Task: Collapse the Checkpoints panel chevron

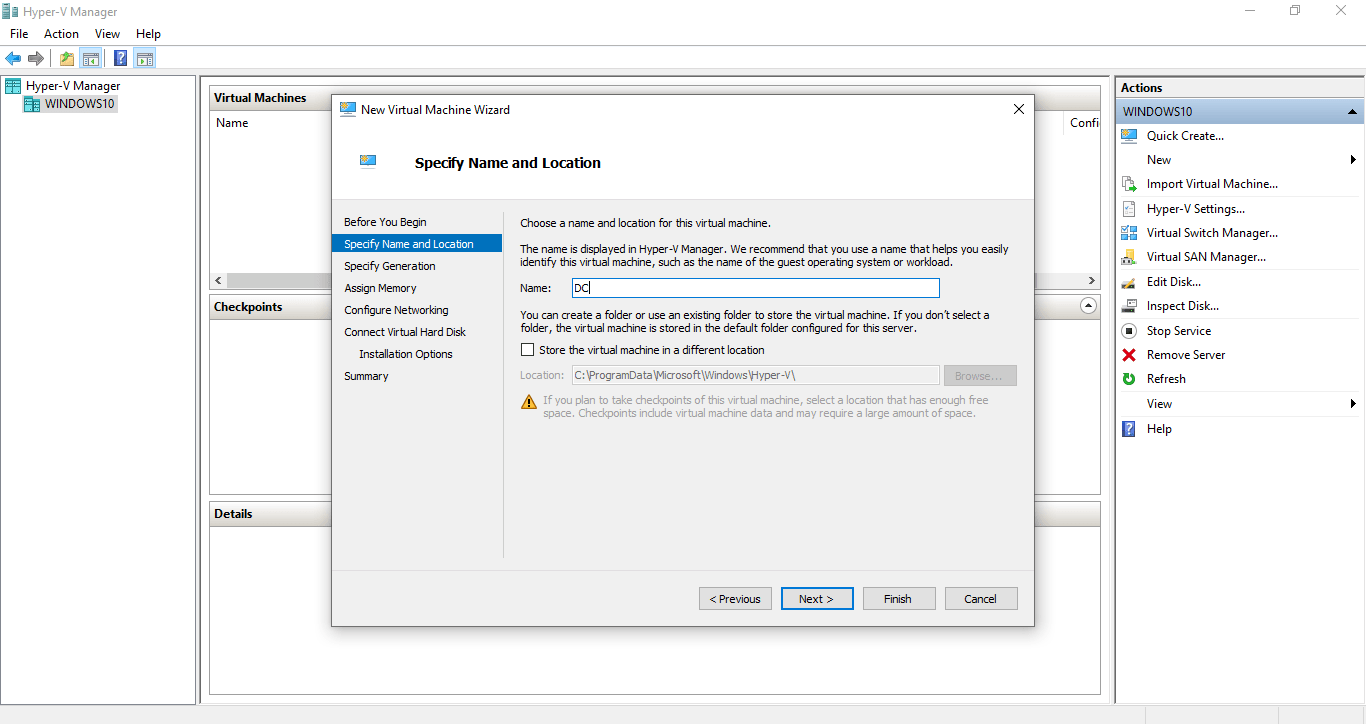Action: (x=1089, y=306)
